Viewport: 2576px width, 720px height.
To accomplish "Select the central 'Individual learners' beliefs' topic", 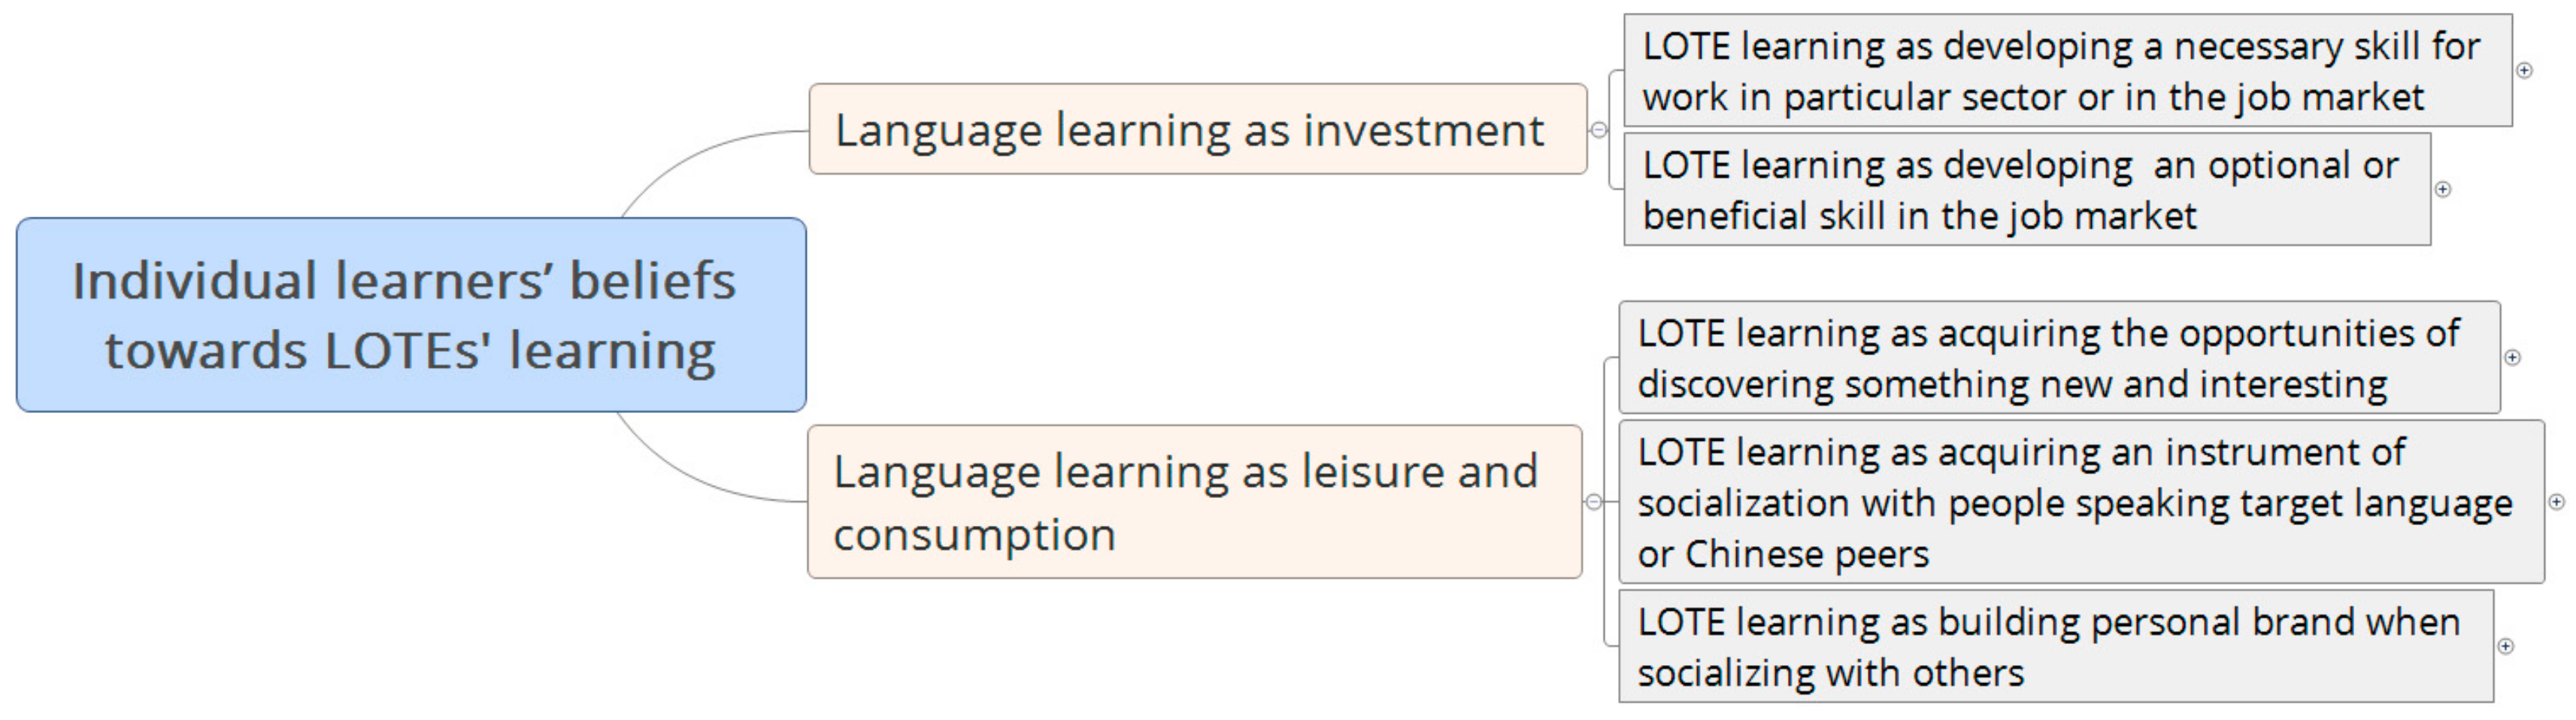I will [411, 315].
